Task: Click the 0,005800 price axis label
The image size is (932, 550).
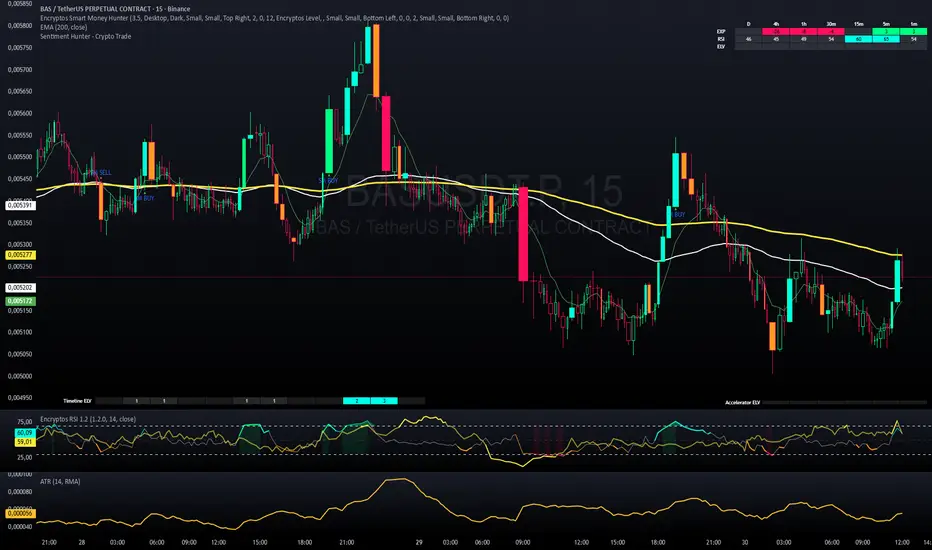Action: coord(20,26)
